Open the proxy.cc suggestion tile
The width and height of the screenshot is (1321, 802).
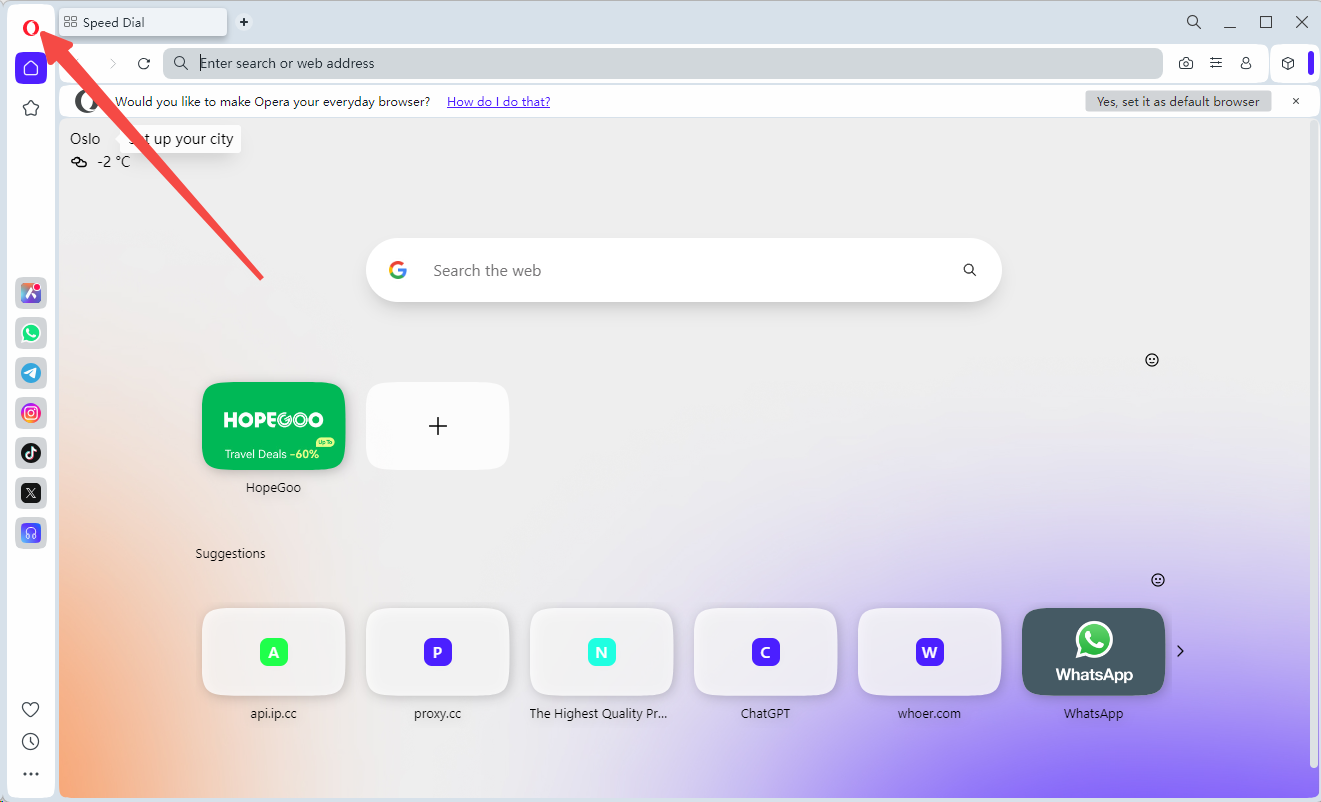[x=437, y=652]
